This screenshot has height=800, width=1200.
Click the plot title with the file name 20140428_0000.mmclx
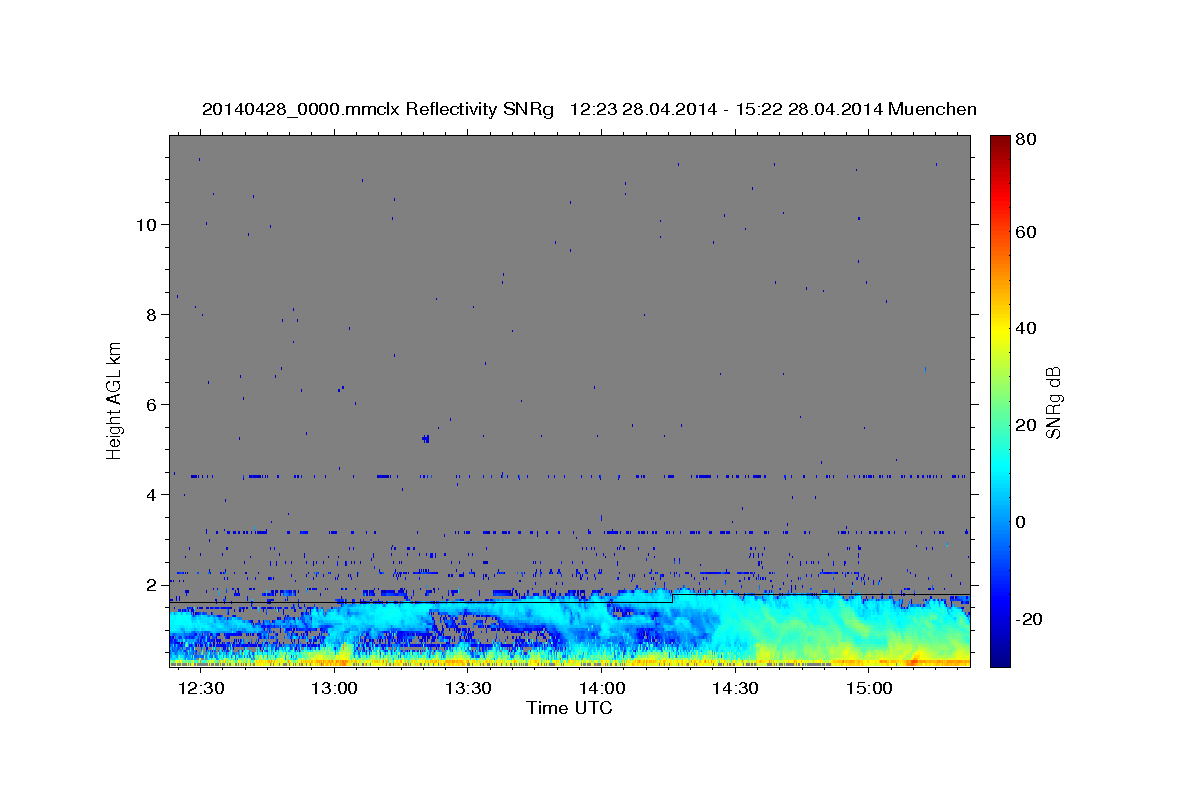[x=589, y=109]
